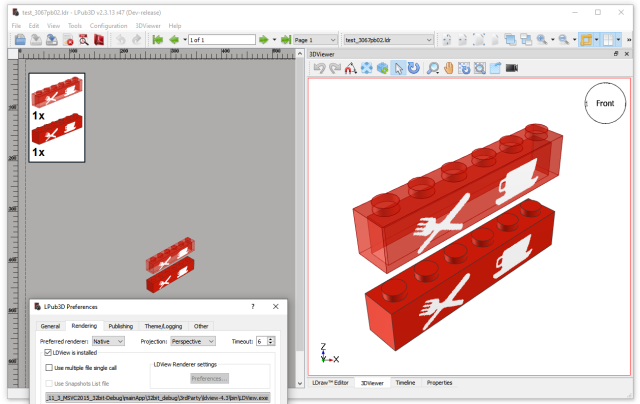Open the File menu

[x=16, y=25]
